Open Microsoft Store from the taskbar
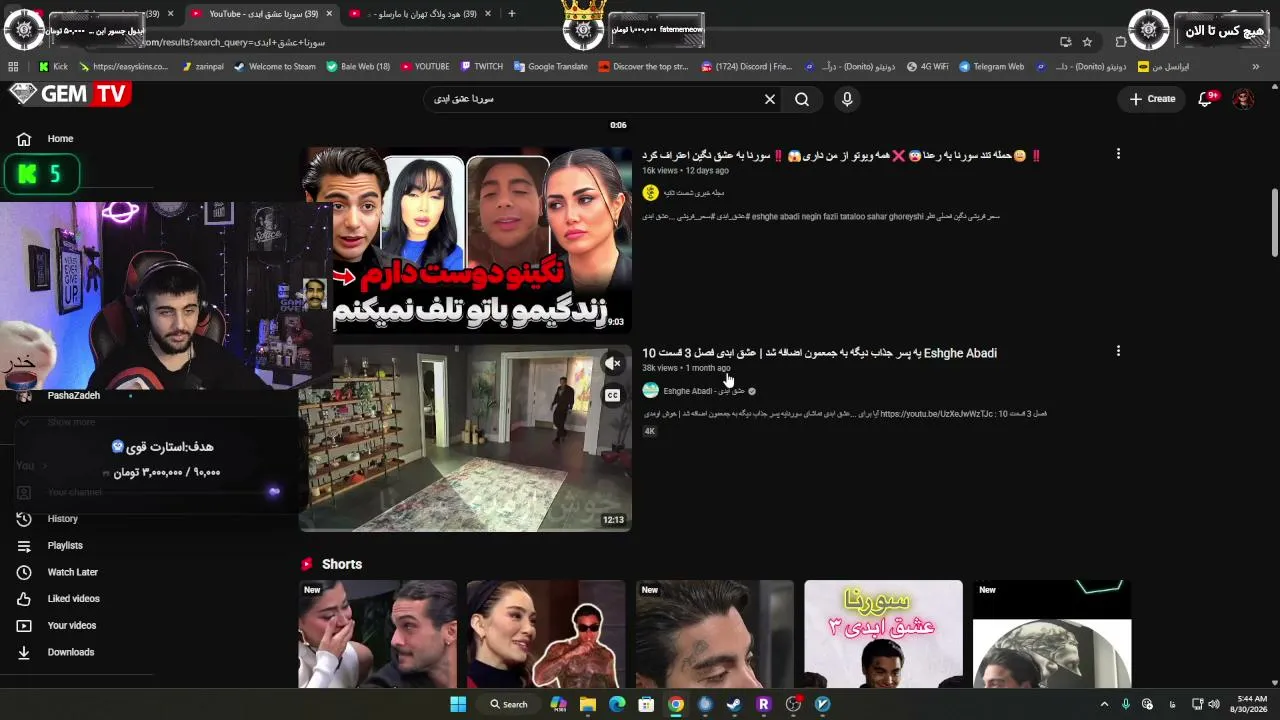Screen dimensions: 1280x720 646,704
